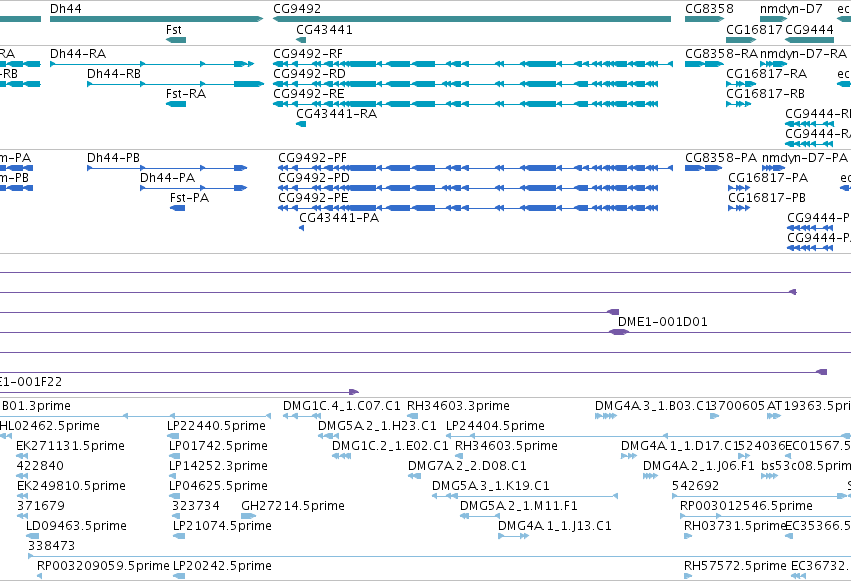
Task: Select the Dh44 gene span bar
Action: click(x=156, y=19)
